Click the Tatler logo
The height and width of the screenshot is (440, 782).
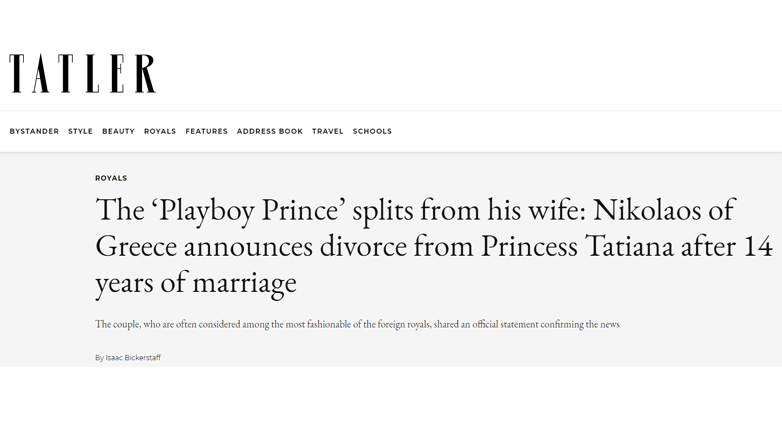click(x=83, y=74)
